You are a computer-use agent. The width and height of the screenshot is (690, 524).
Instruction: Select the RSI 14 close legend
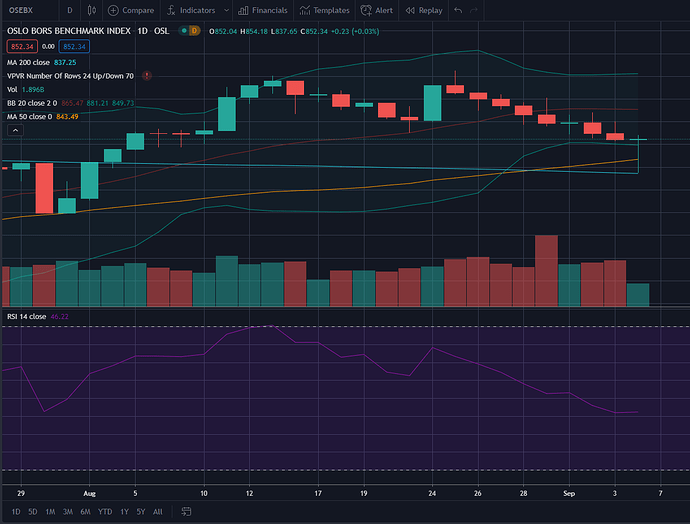[26, 316]
